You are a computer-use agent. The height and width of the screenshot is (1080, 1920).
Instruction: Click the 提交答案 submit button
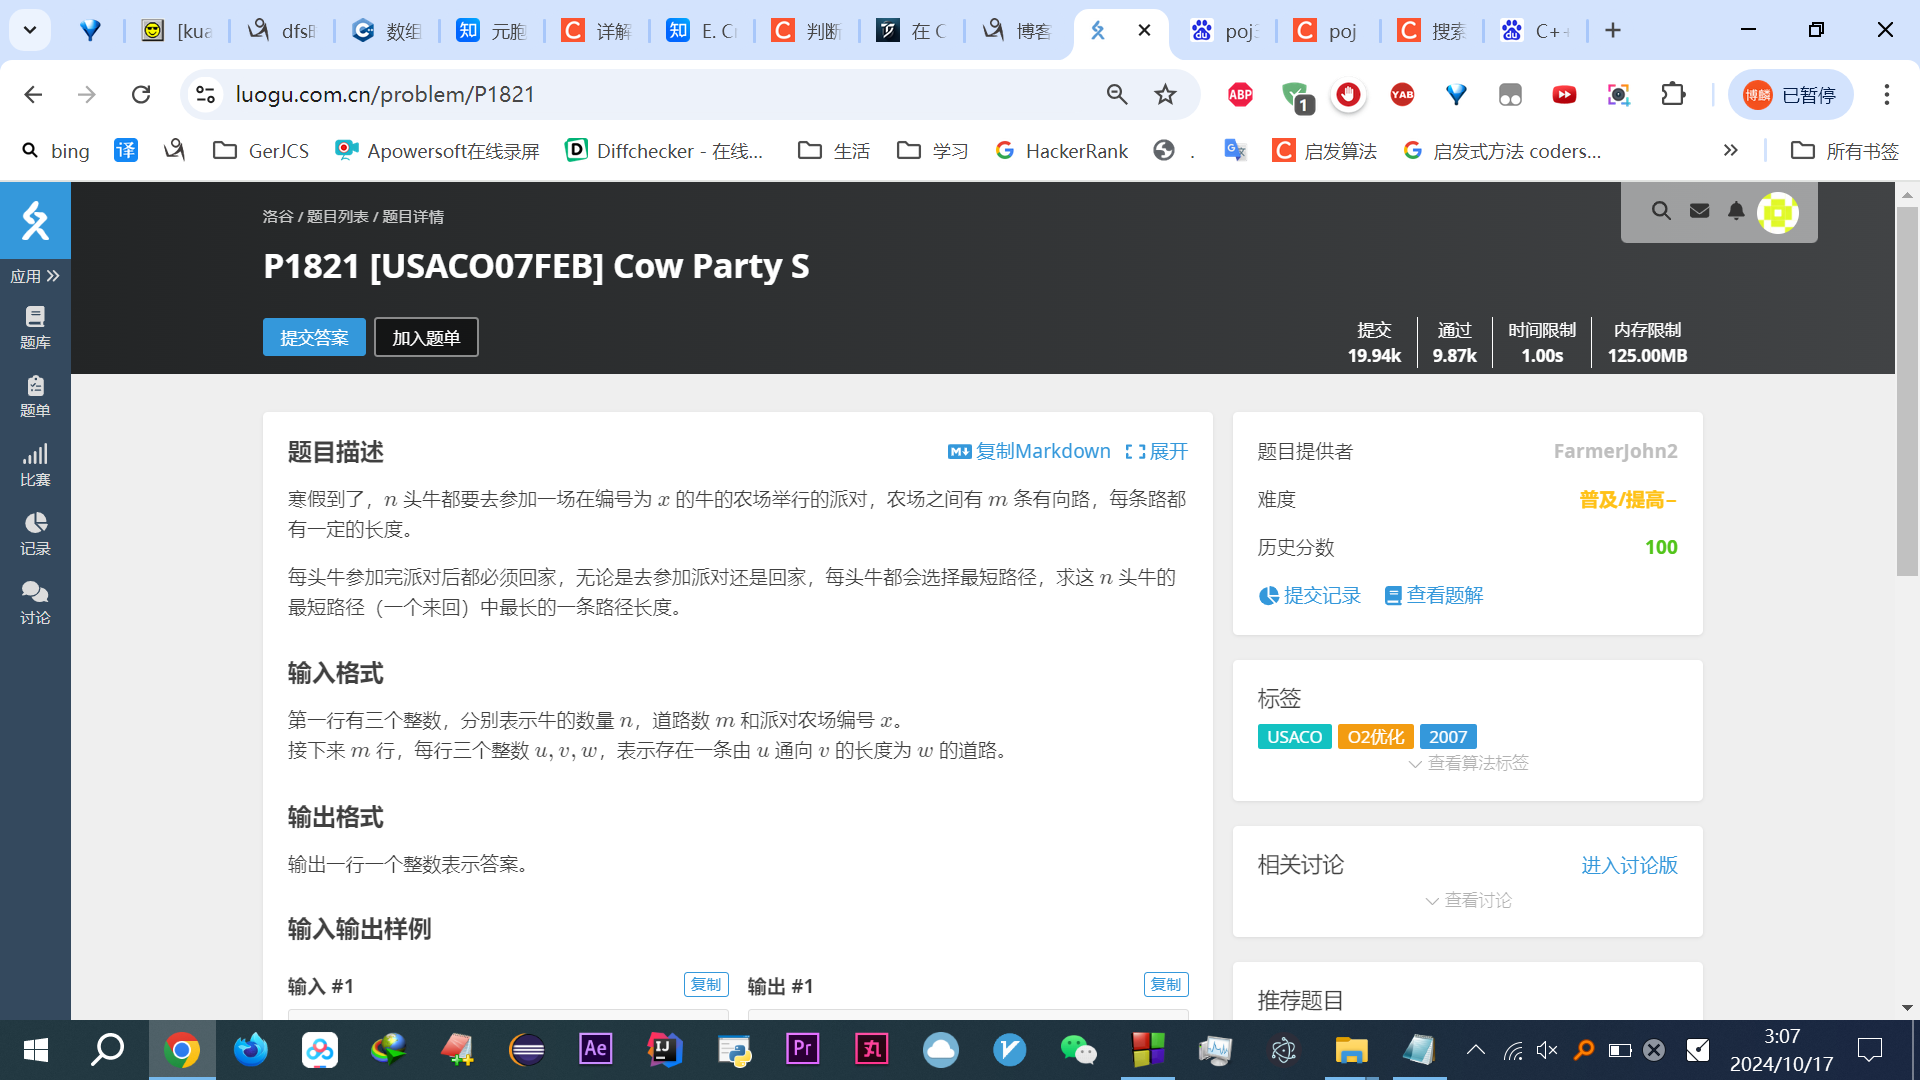tap(314, 338)
